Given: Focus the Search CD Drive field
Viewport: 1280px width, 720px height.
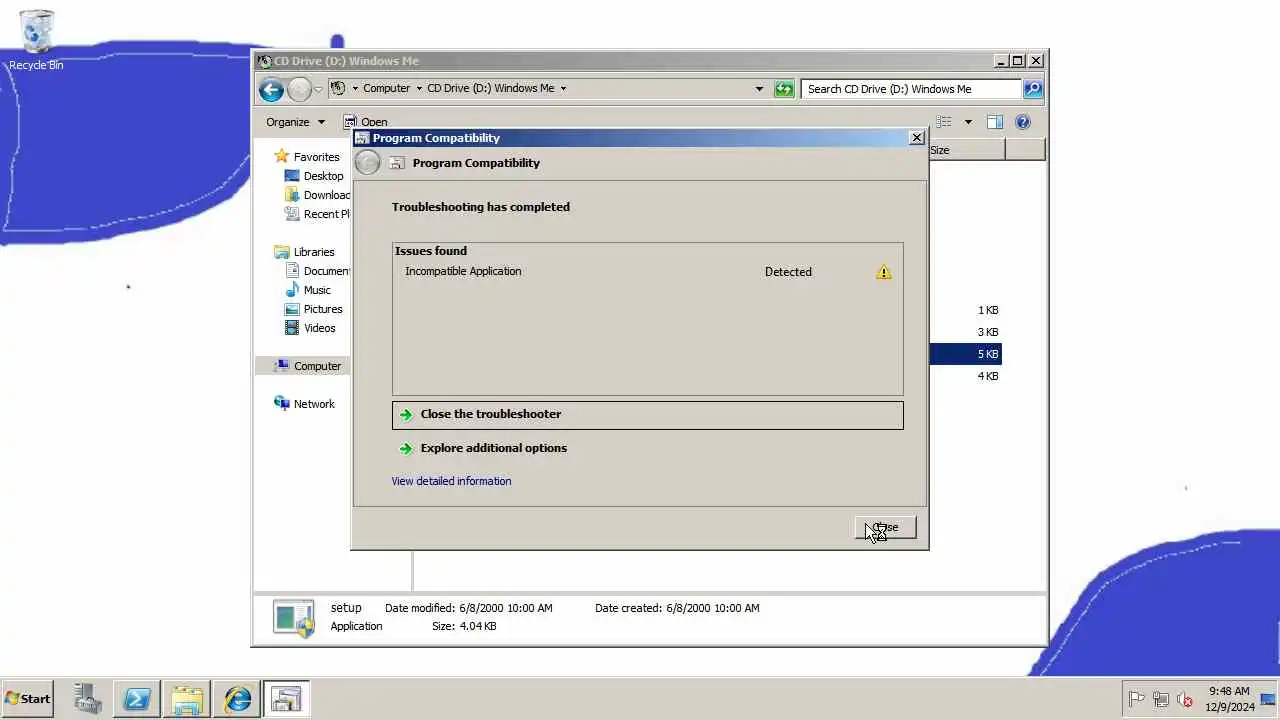Looking at the screenshot, I should 911,89.
